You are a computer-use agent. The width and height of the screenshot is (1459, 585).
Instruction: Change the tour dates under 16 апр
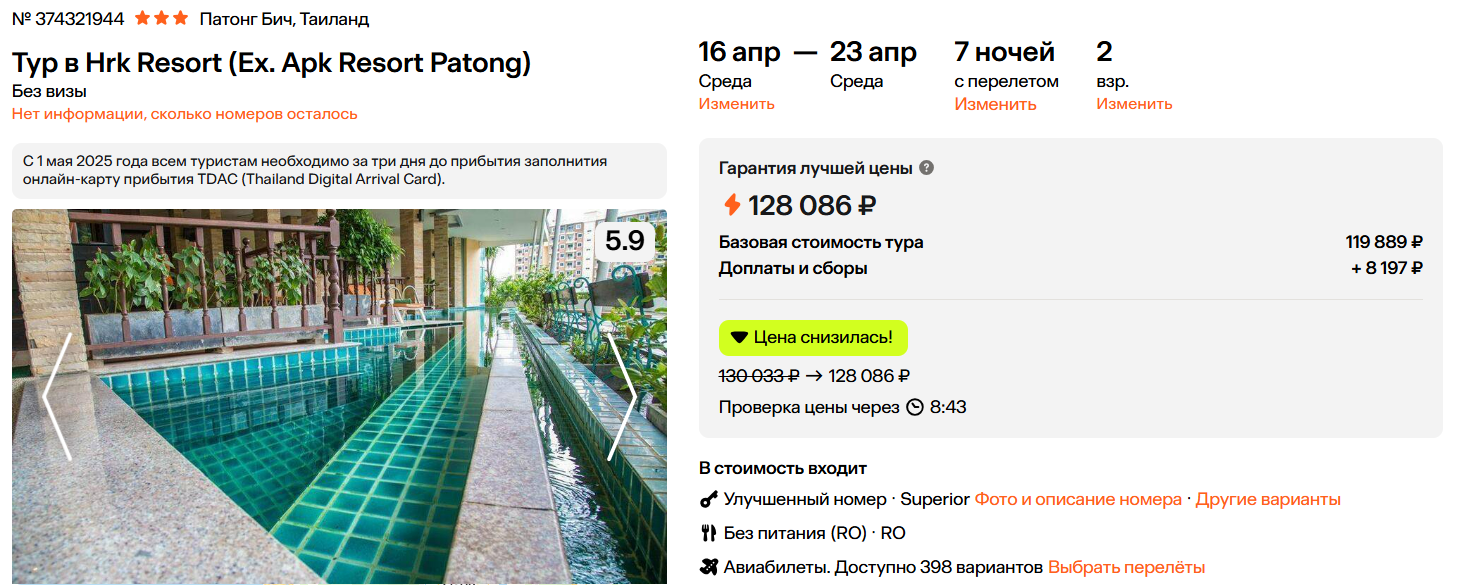[x=736, y=104]
